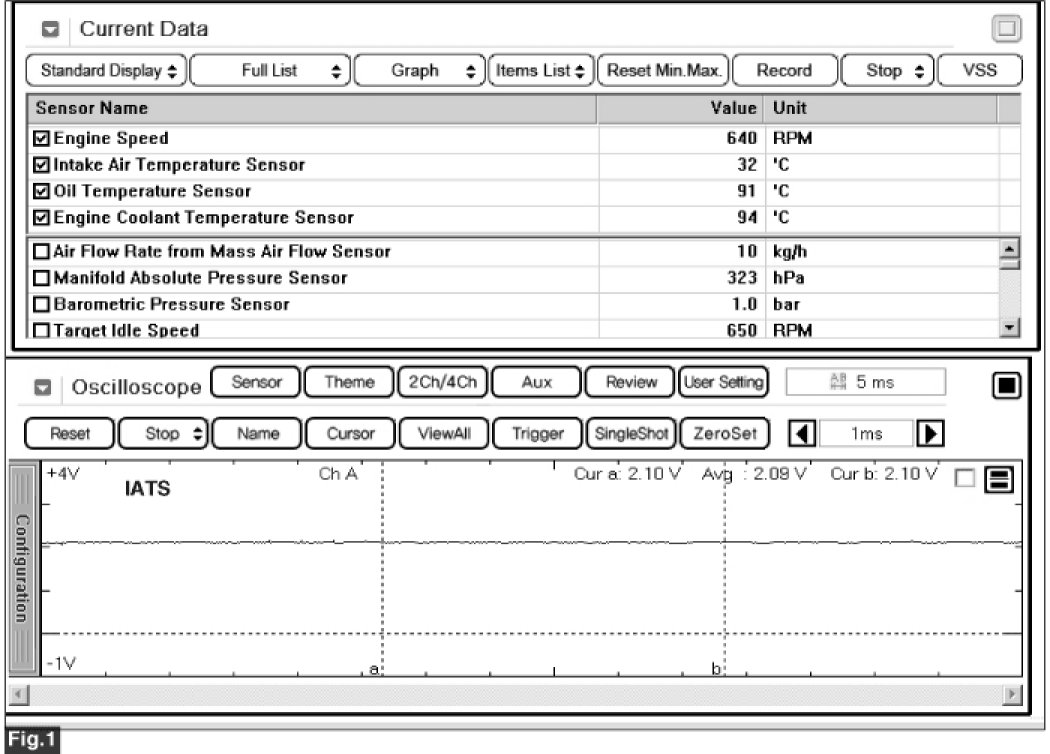Viewport: 1050px width, 754px height.
Task: Check the Target Idle Speed checkbox
Action: click(42, 330)
